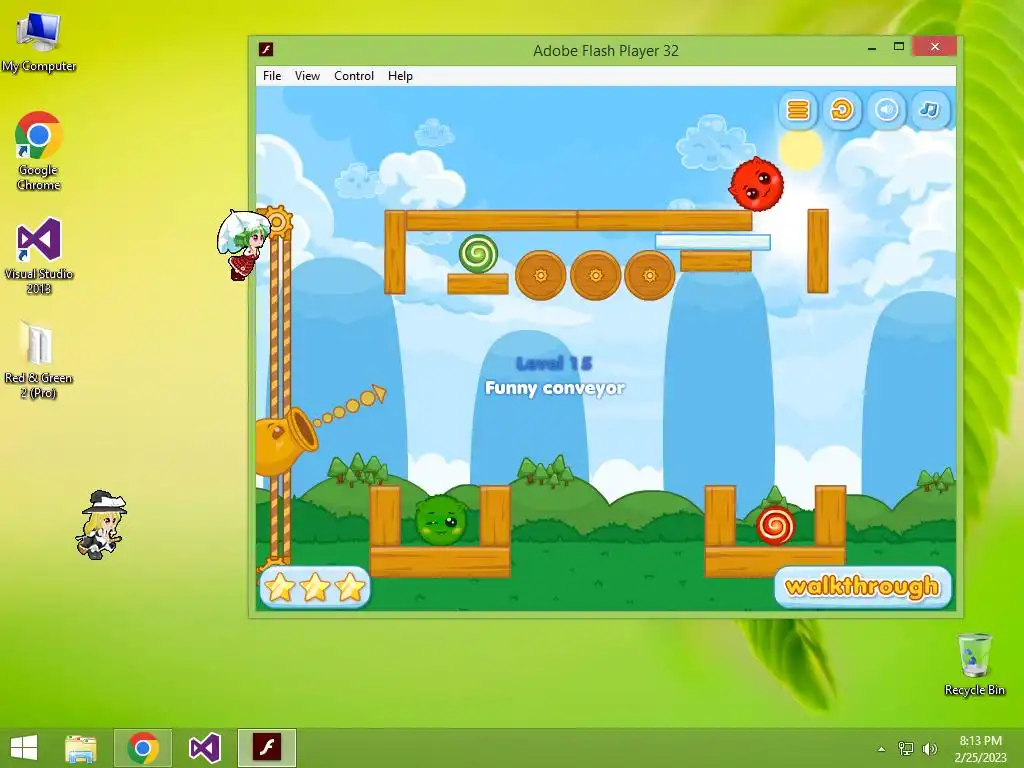Click the middle conveyor wheel
This screenshot has width=1024, height=768.
[x=595, y=276]
